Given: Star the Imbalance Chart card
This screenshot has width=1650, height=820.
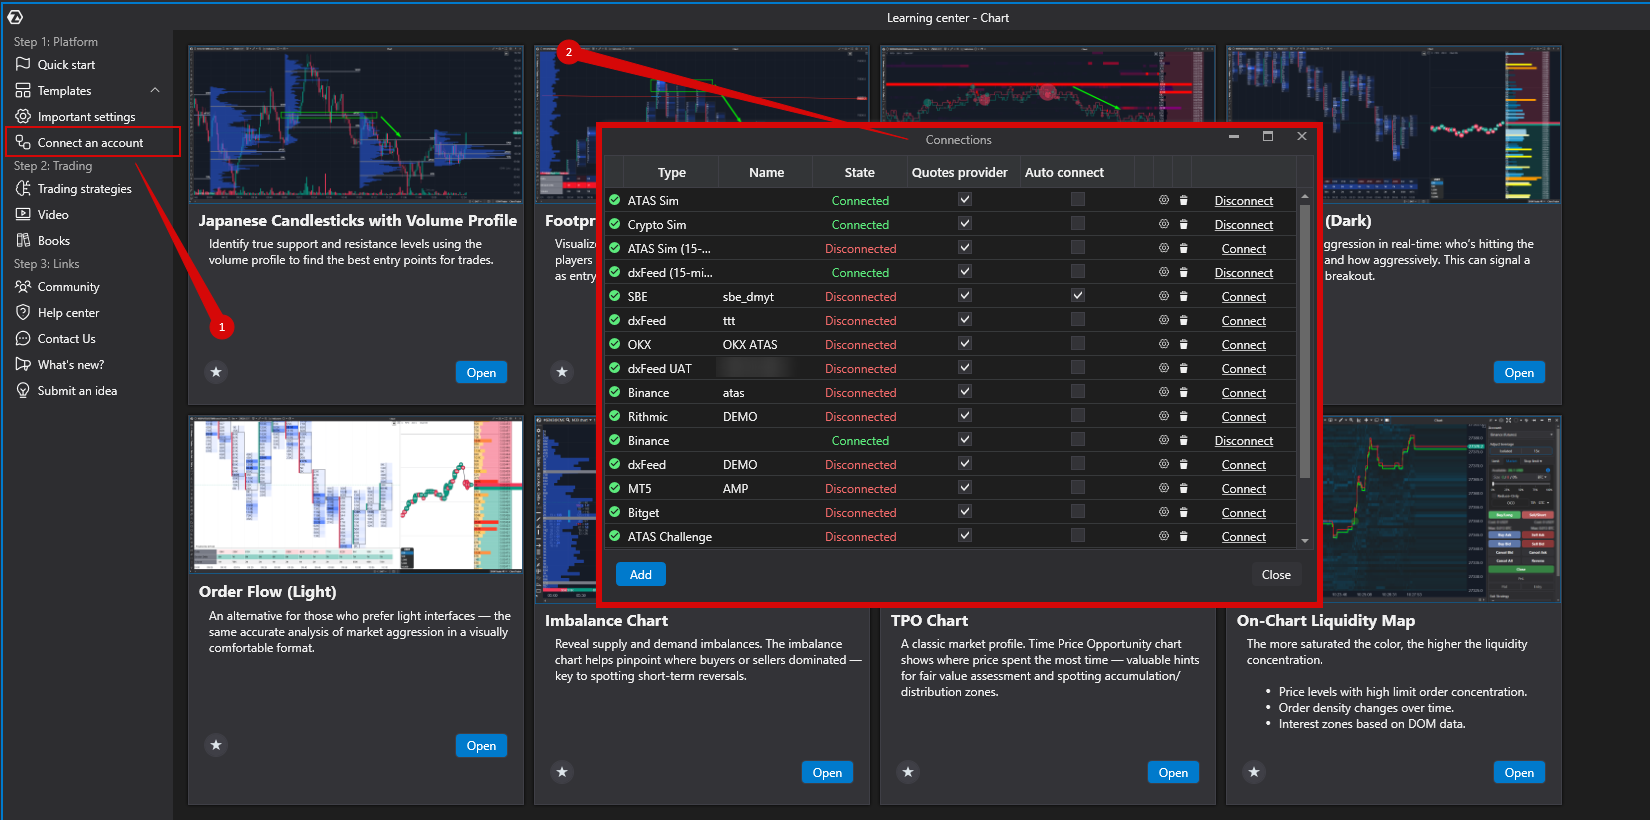Looking at the screenshot, I should pos(562,772).
